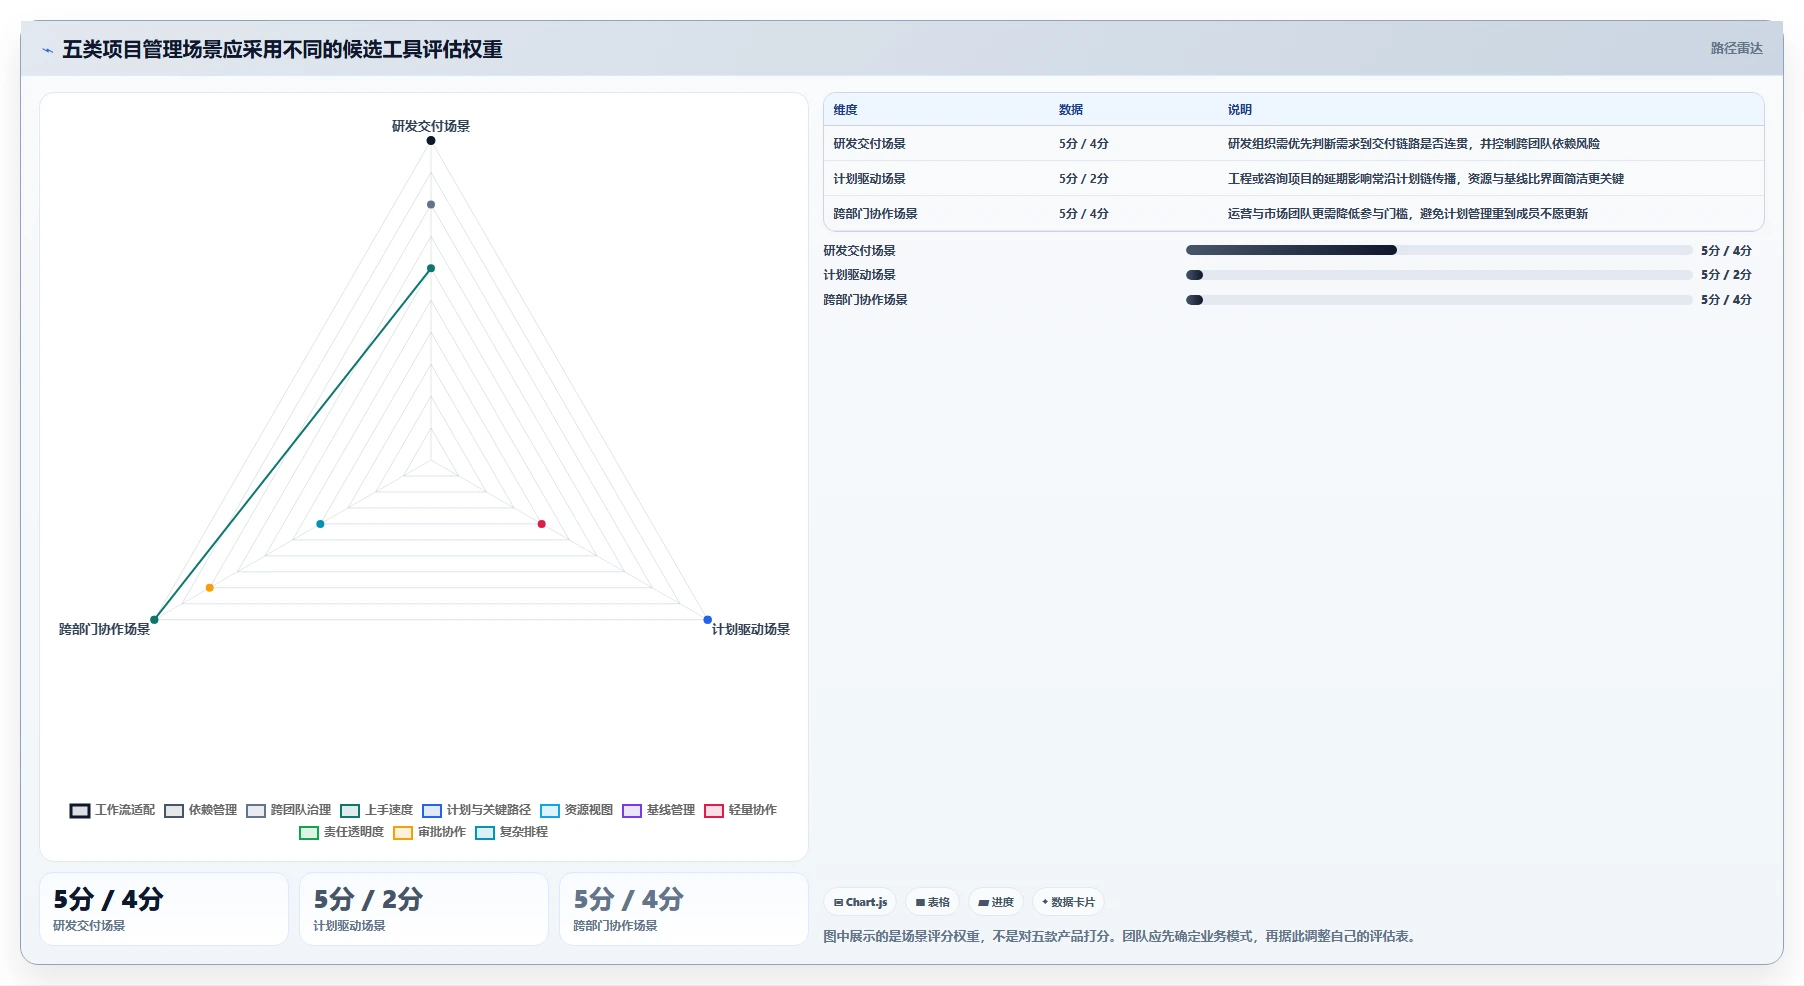This screenshot has width=1804, height=986.
Task: Toggle the 资源视图 legend entry
Action: pyautogui.click(x=576, y=810)
